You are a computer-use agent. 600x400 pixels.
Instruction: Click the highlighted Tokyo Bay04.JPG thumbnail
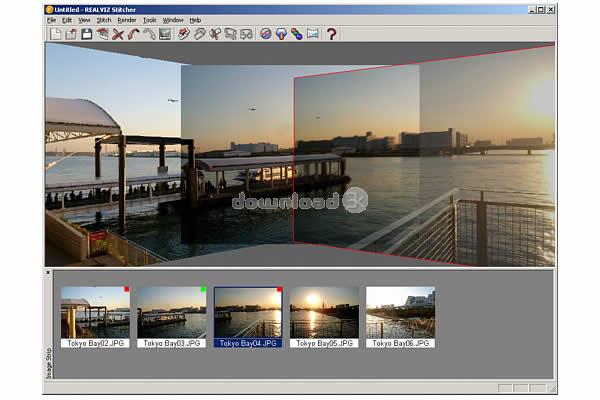(x=248, y=312)
